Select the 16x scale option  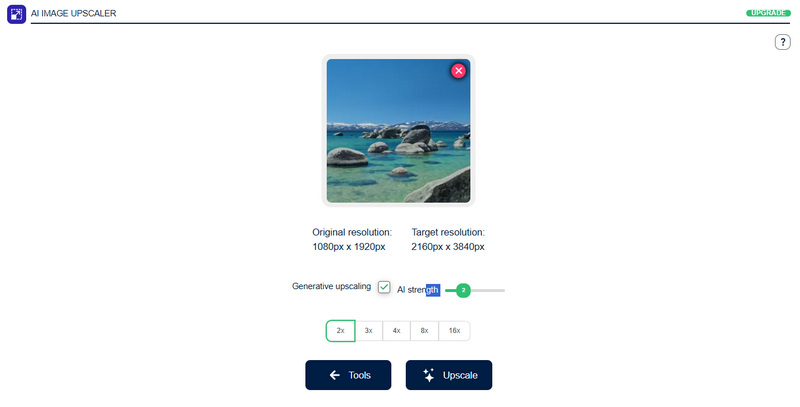coord(454,330)
